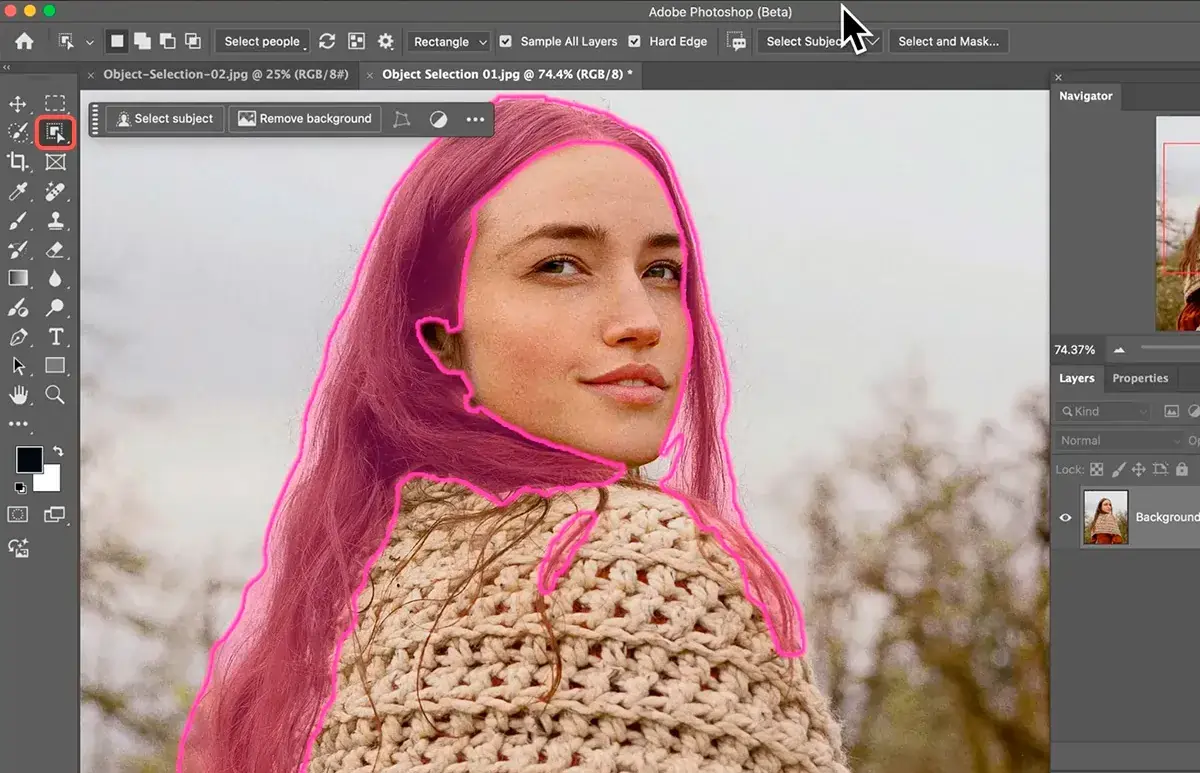Select the Spot Healing Brush tool

tap(55, 190)
